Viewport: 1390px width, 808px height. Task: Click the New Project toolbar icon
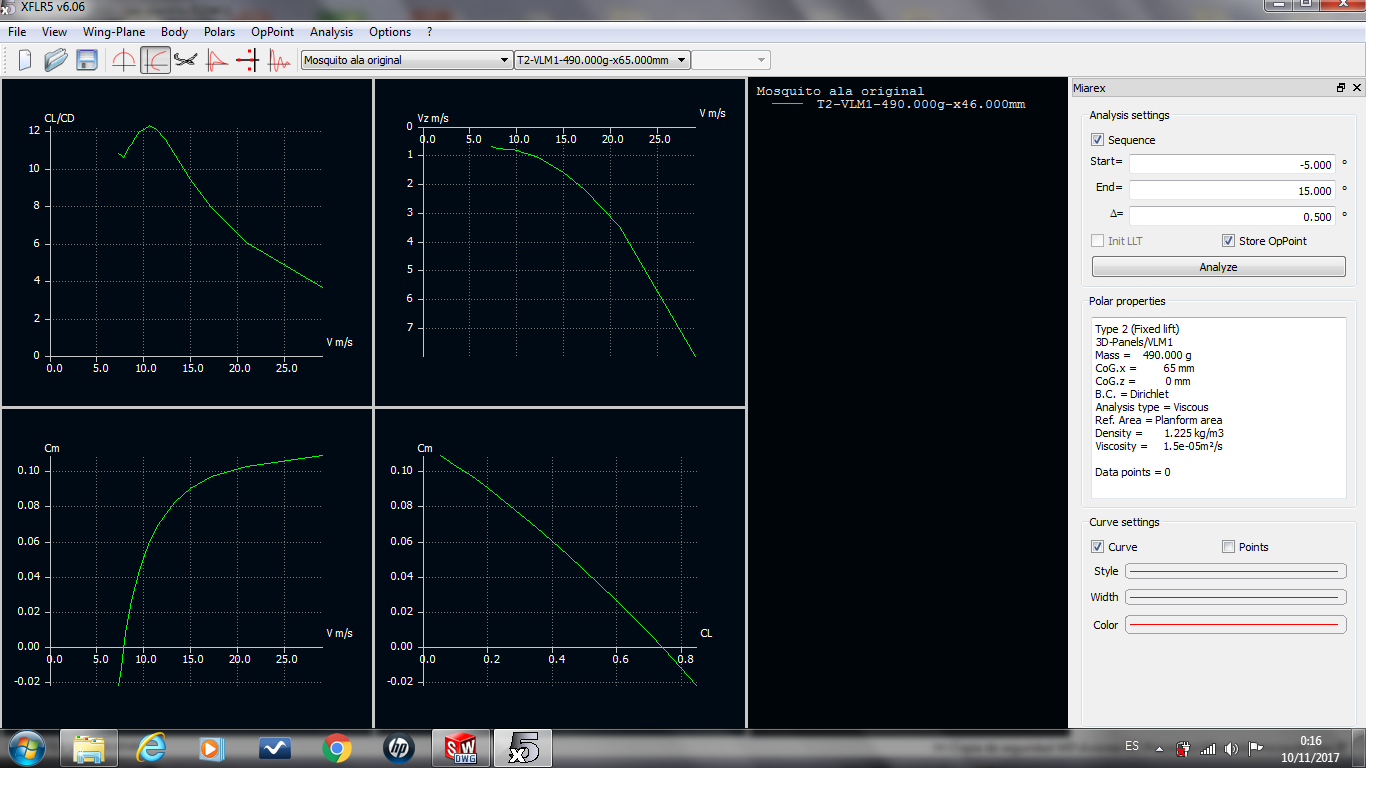[x=25, y=60]
